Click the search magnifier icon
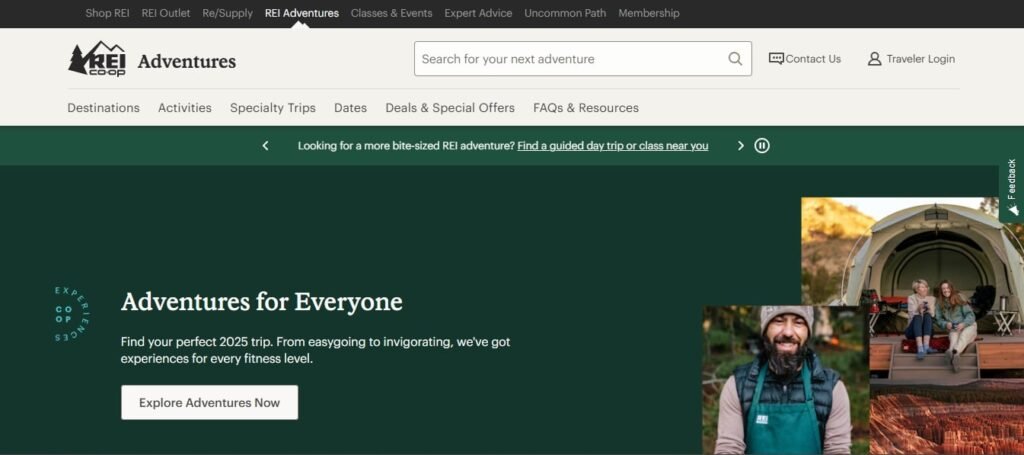 735,59
